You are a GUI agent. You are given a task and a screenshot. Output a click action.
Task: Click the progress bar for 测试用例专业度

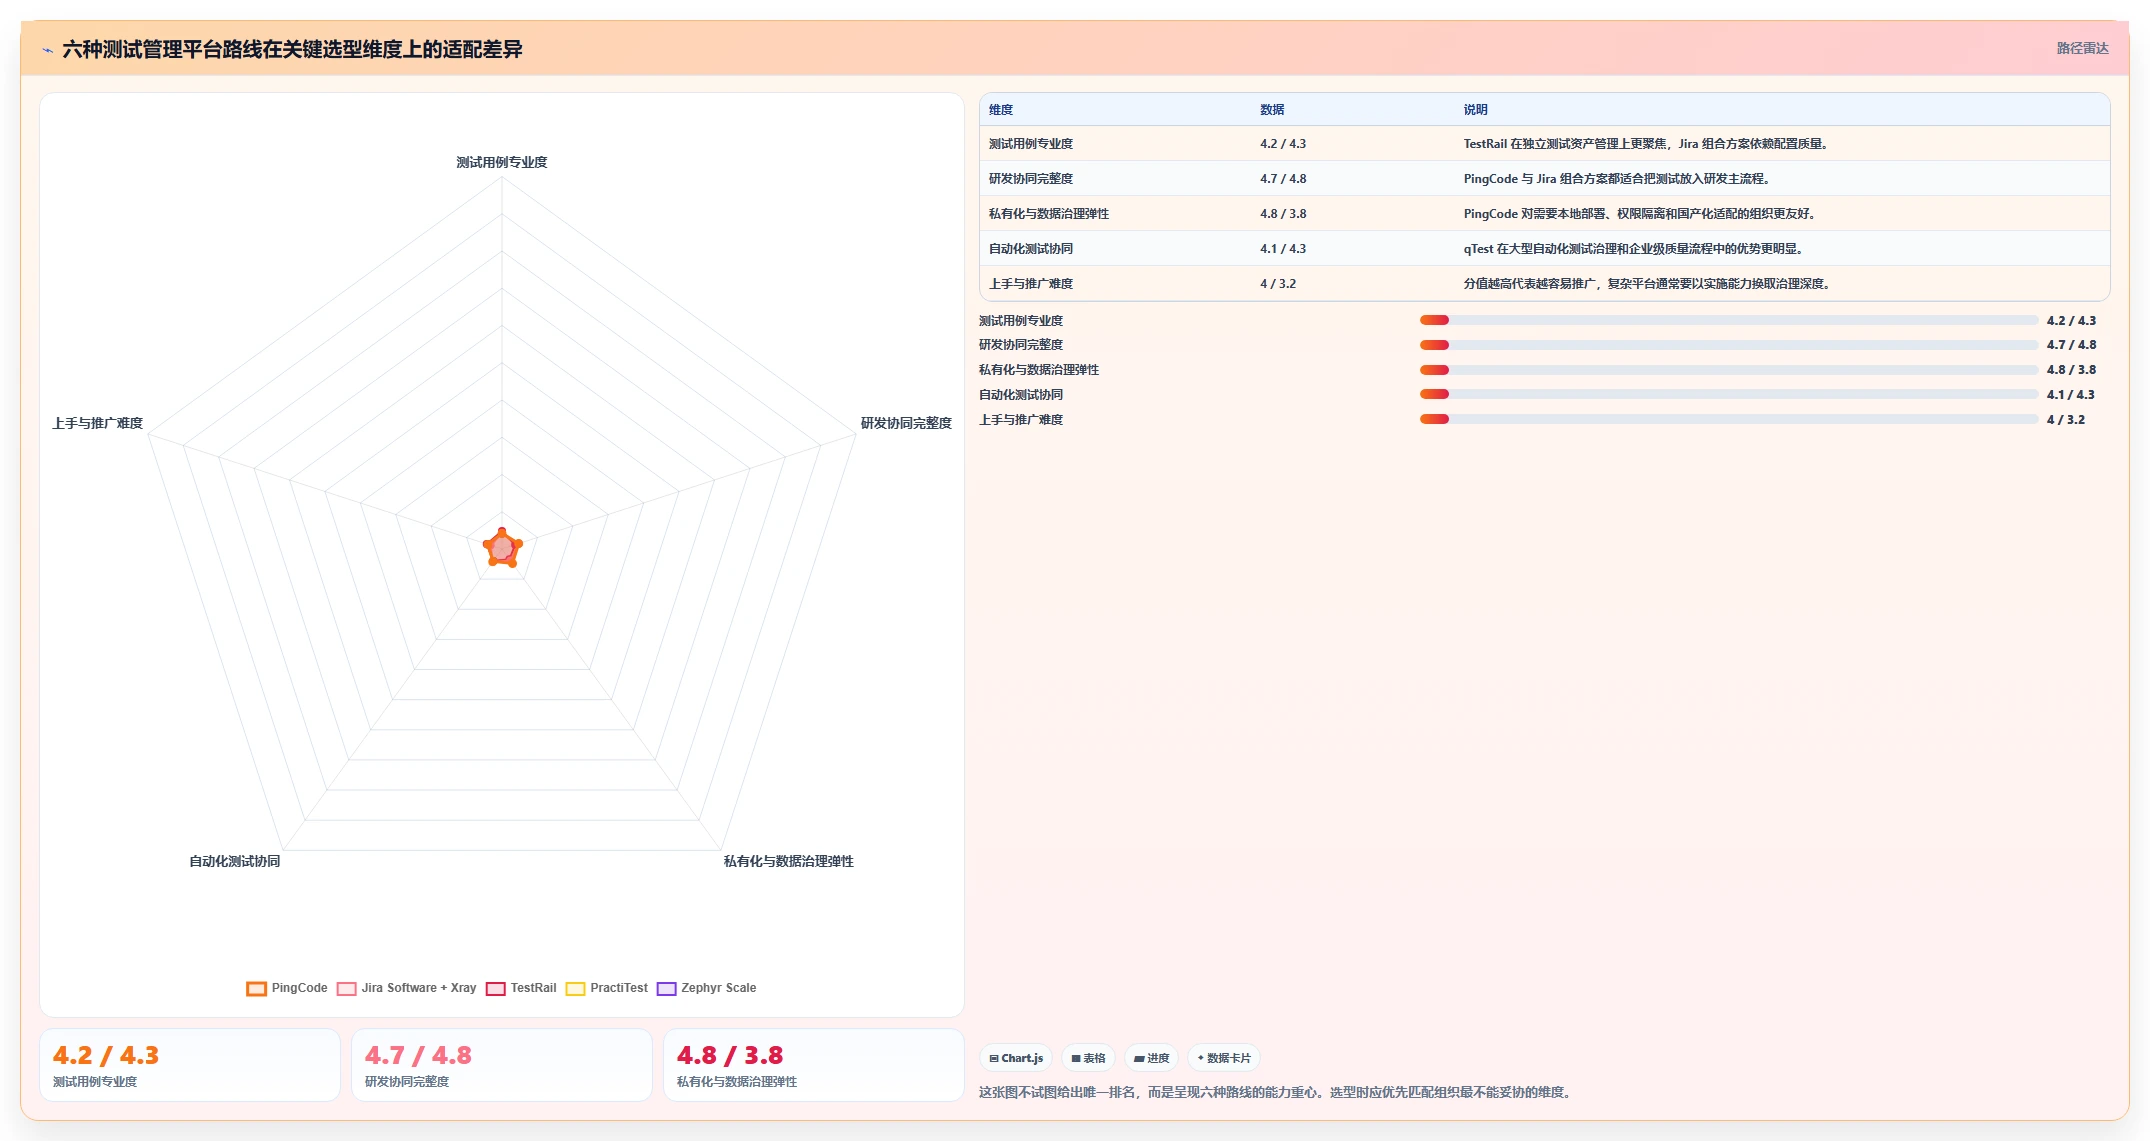tap(1728, 320)
